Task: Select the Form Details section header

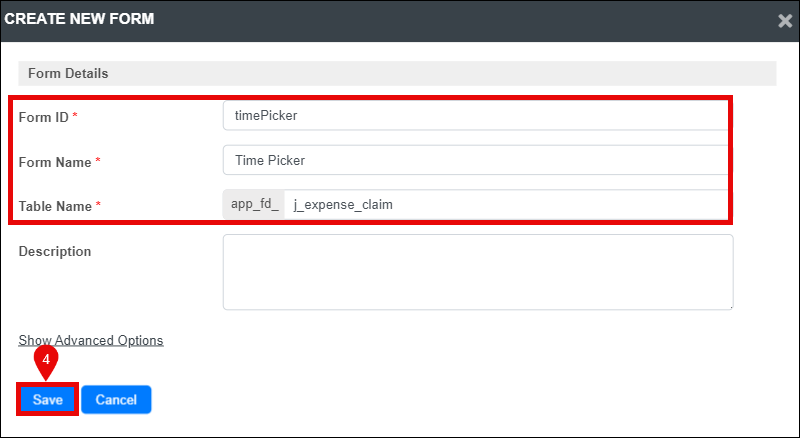Action: 397,74
